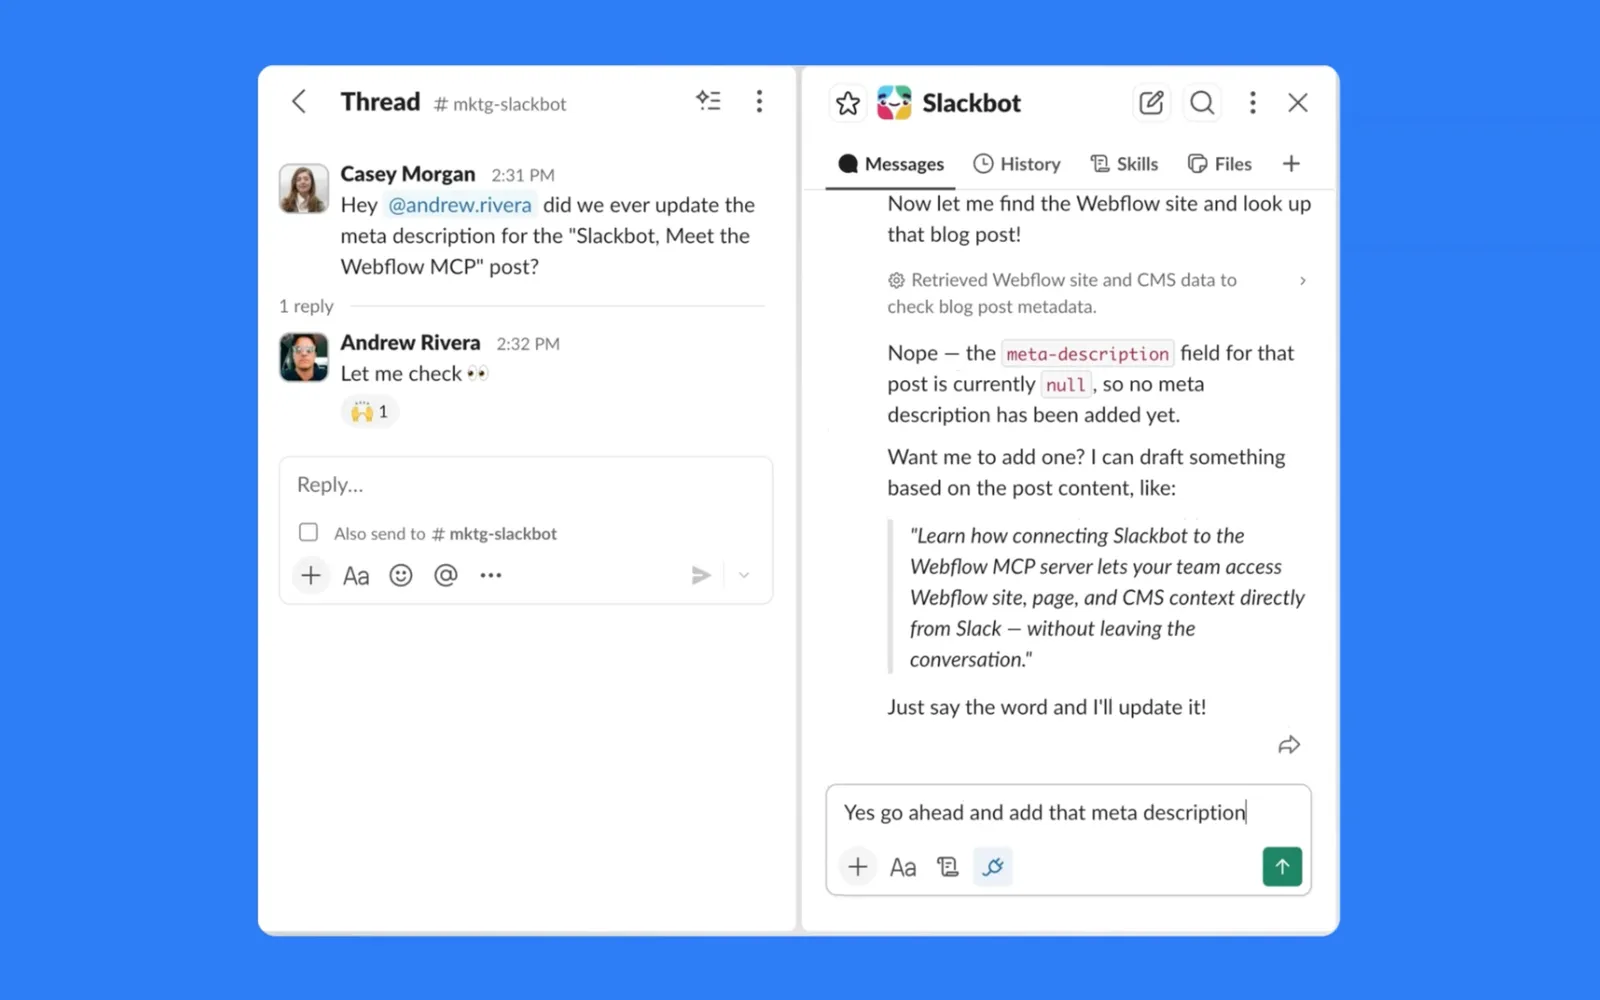Open the Thread panel more options menu
This screenshot has height=1000, width=1600.
(759, 101)
